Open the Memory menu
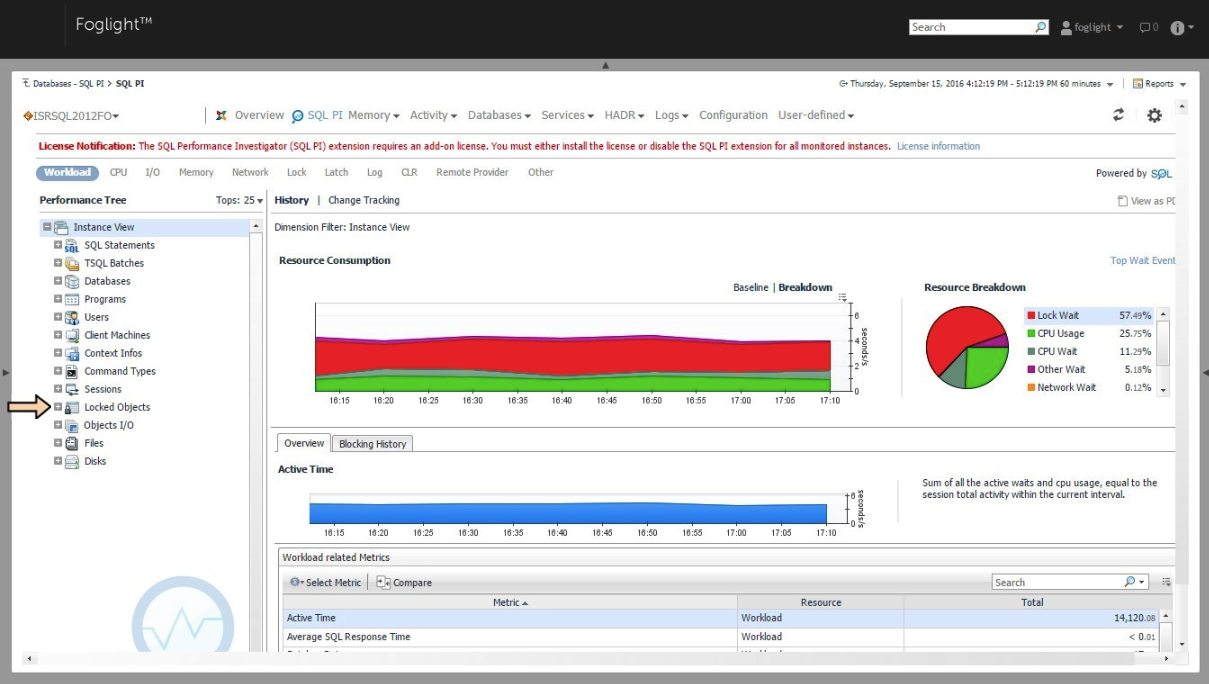Viewport: 1209px width, 684px height. (x=374, y=115)
